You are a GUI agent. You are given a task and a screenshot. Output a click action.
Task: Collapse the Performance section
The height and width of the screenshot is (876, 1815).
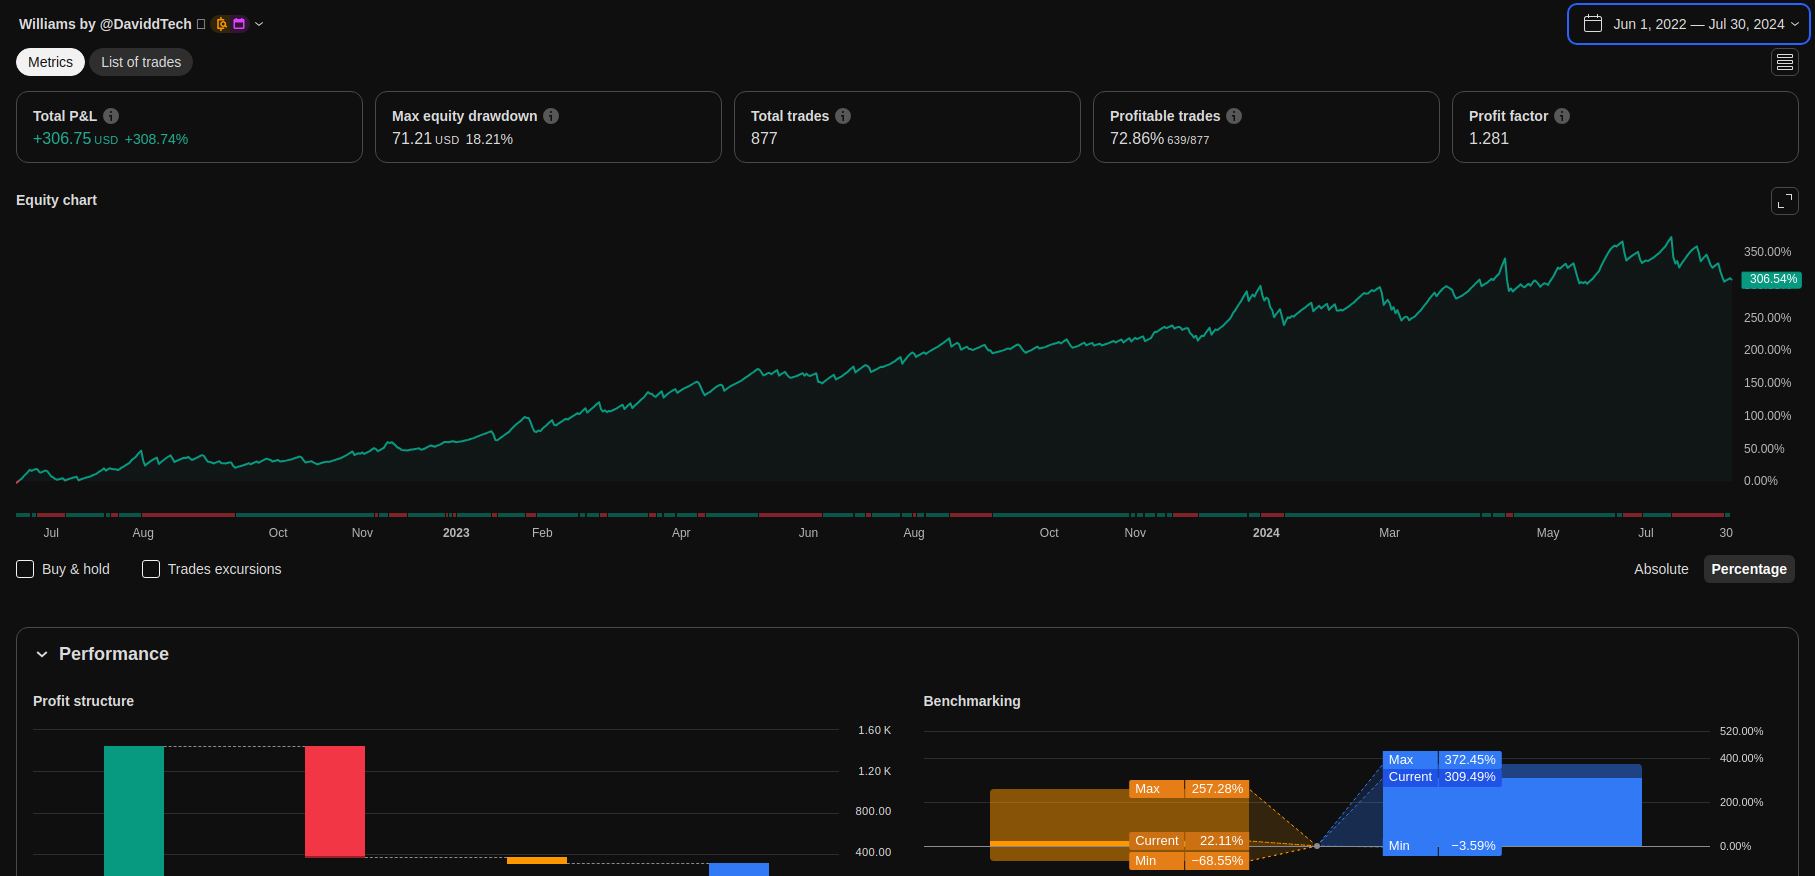pos(42,654)
